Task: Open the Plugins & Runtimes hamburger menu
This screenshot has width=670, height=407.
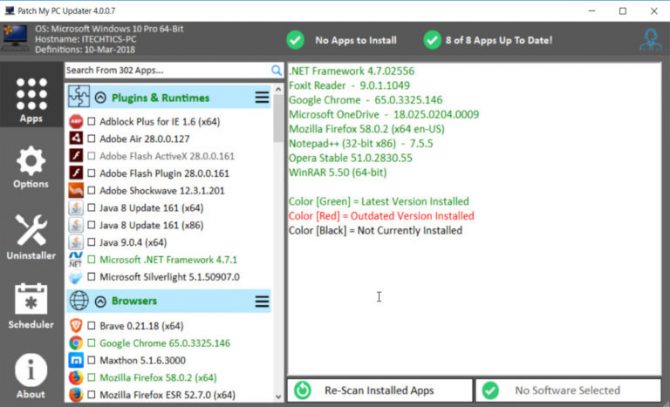Action: coord(262,97)
